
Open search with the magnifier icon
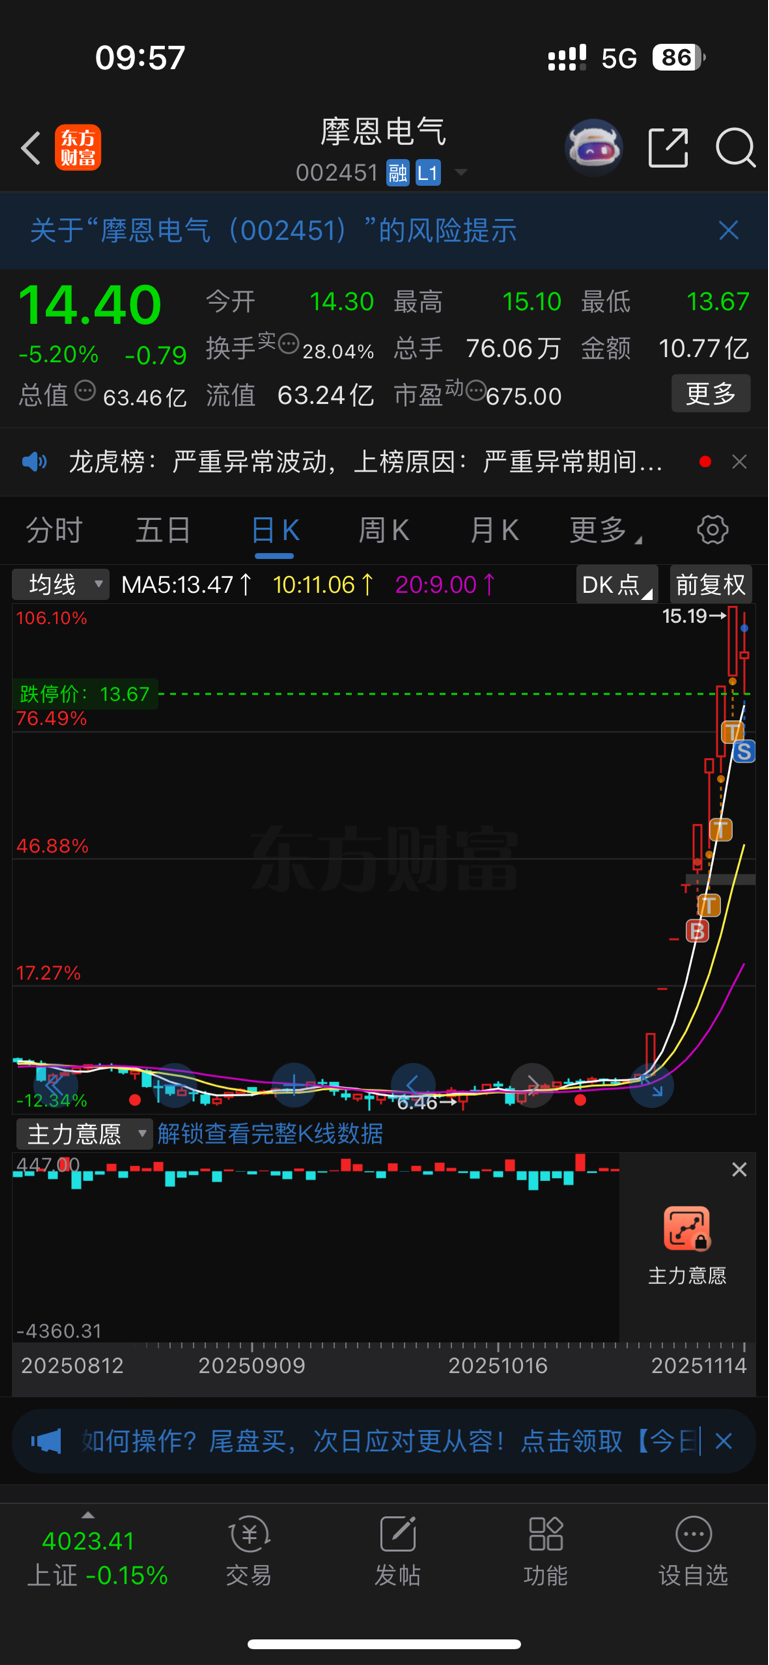(735, 148)
